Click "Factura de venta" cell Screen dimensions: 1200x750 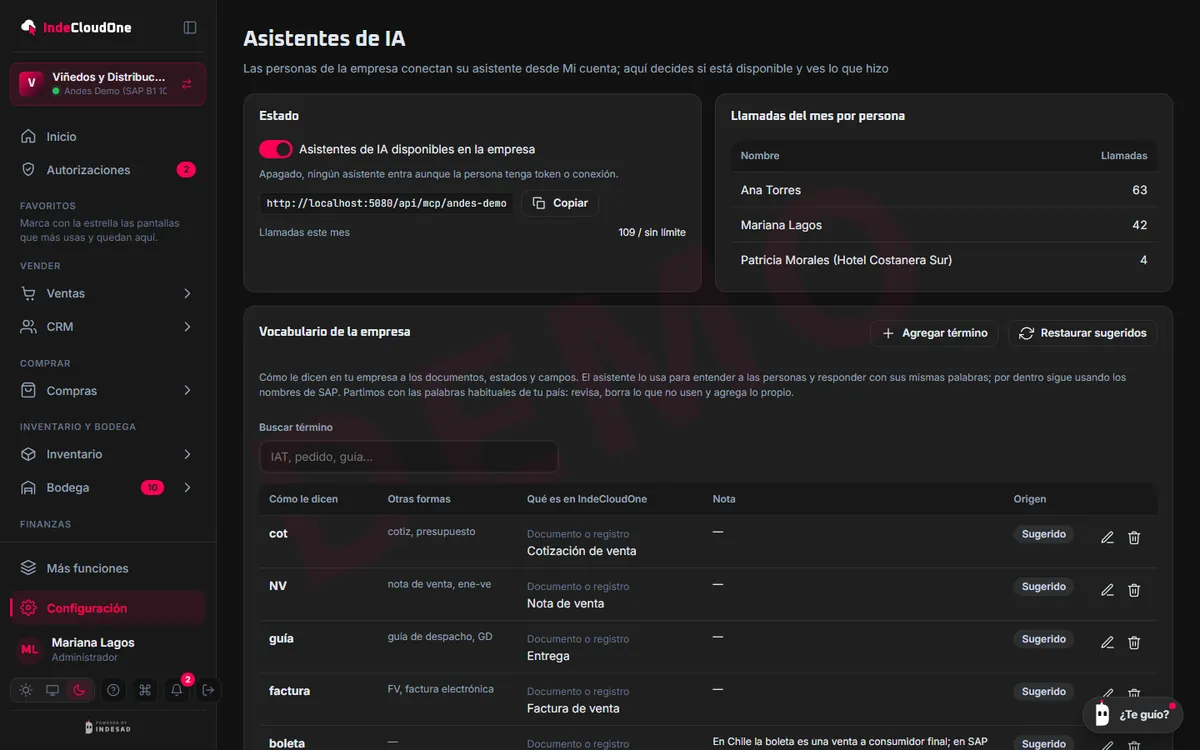point(573,708)
